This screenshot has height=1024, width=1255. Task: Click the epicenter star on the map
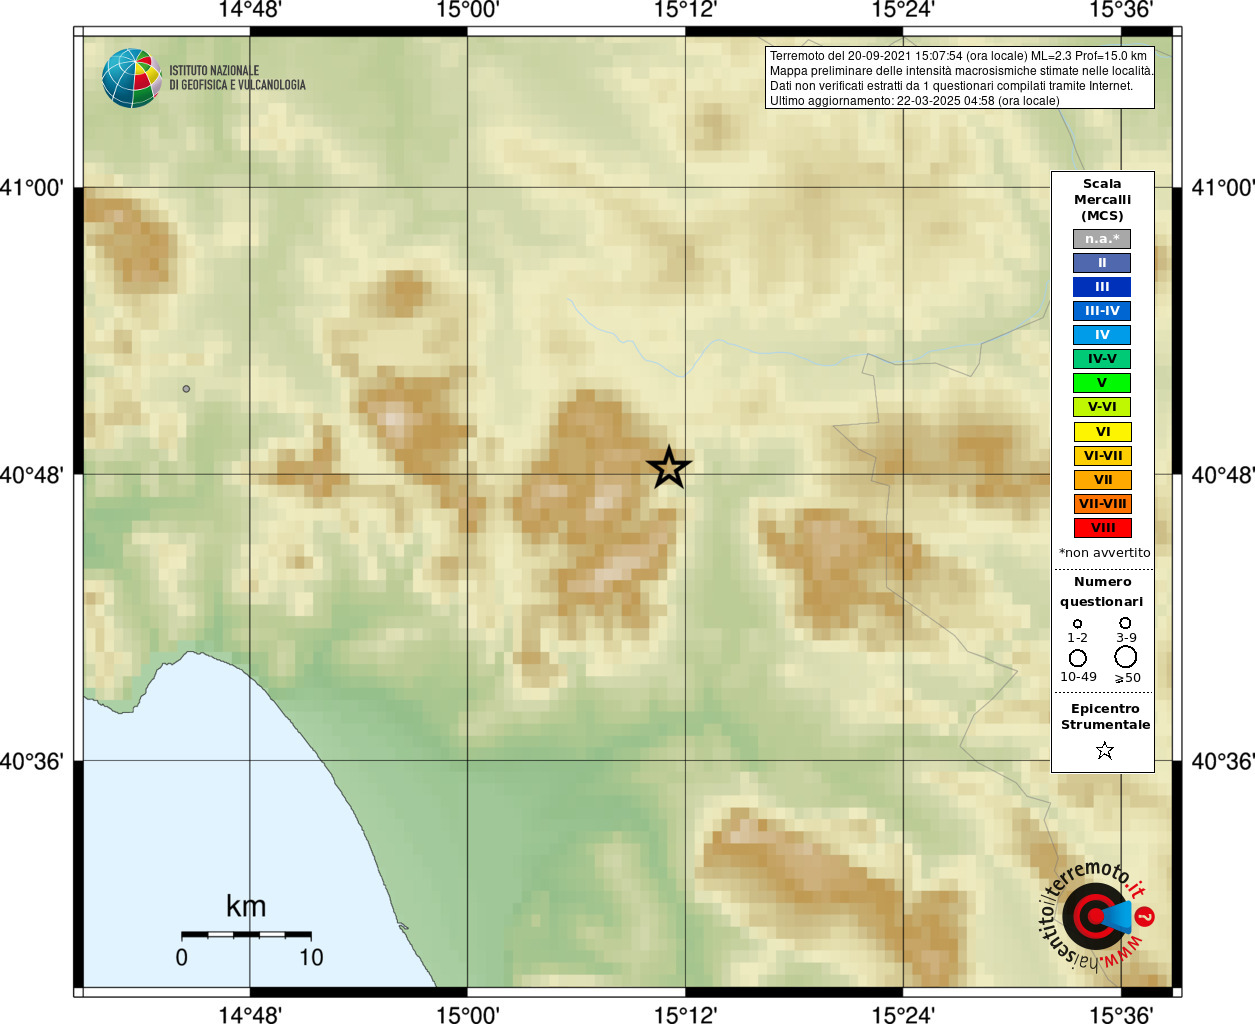(x=669, y=467)
